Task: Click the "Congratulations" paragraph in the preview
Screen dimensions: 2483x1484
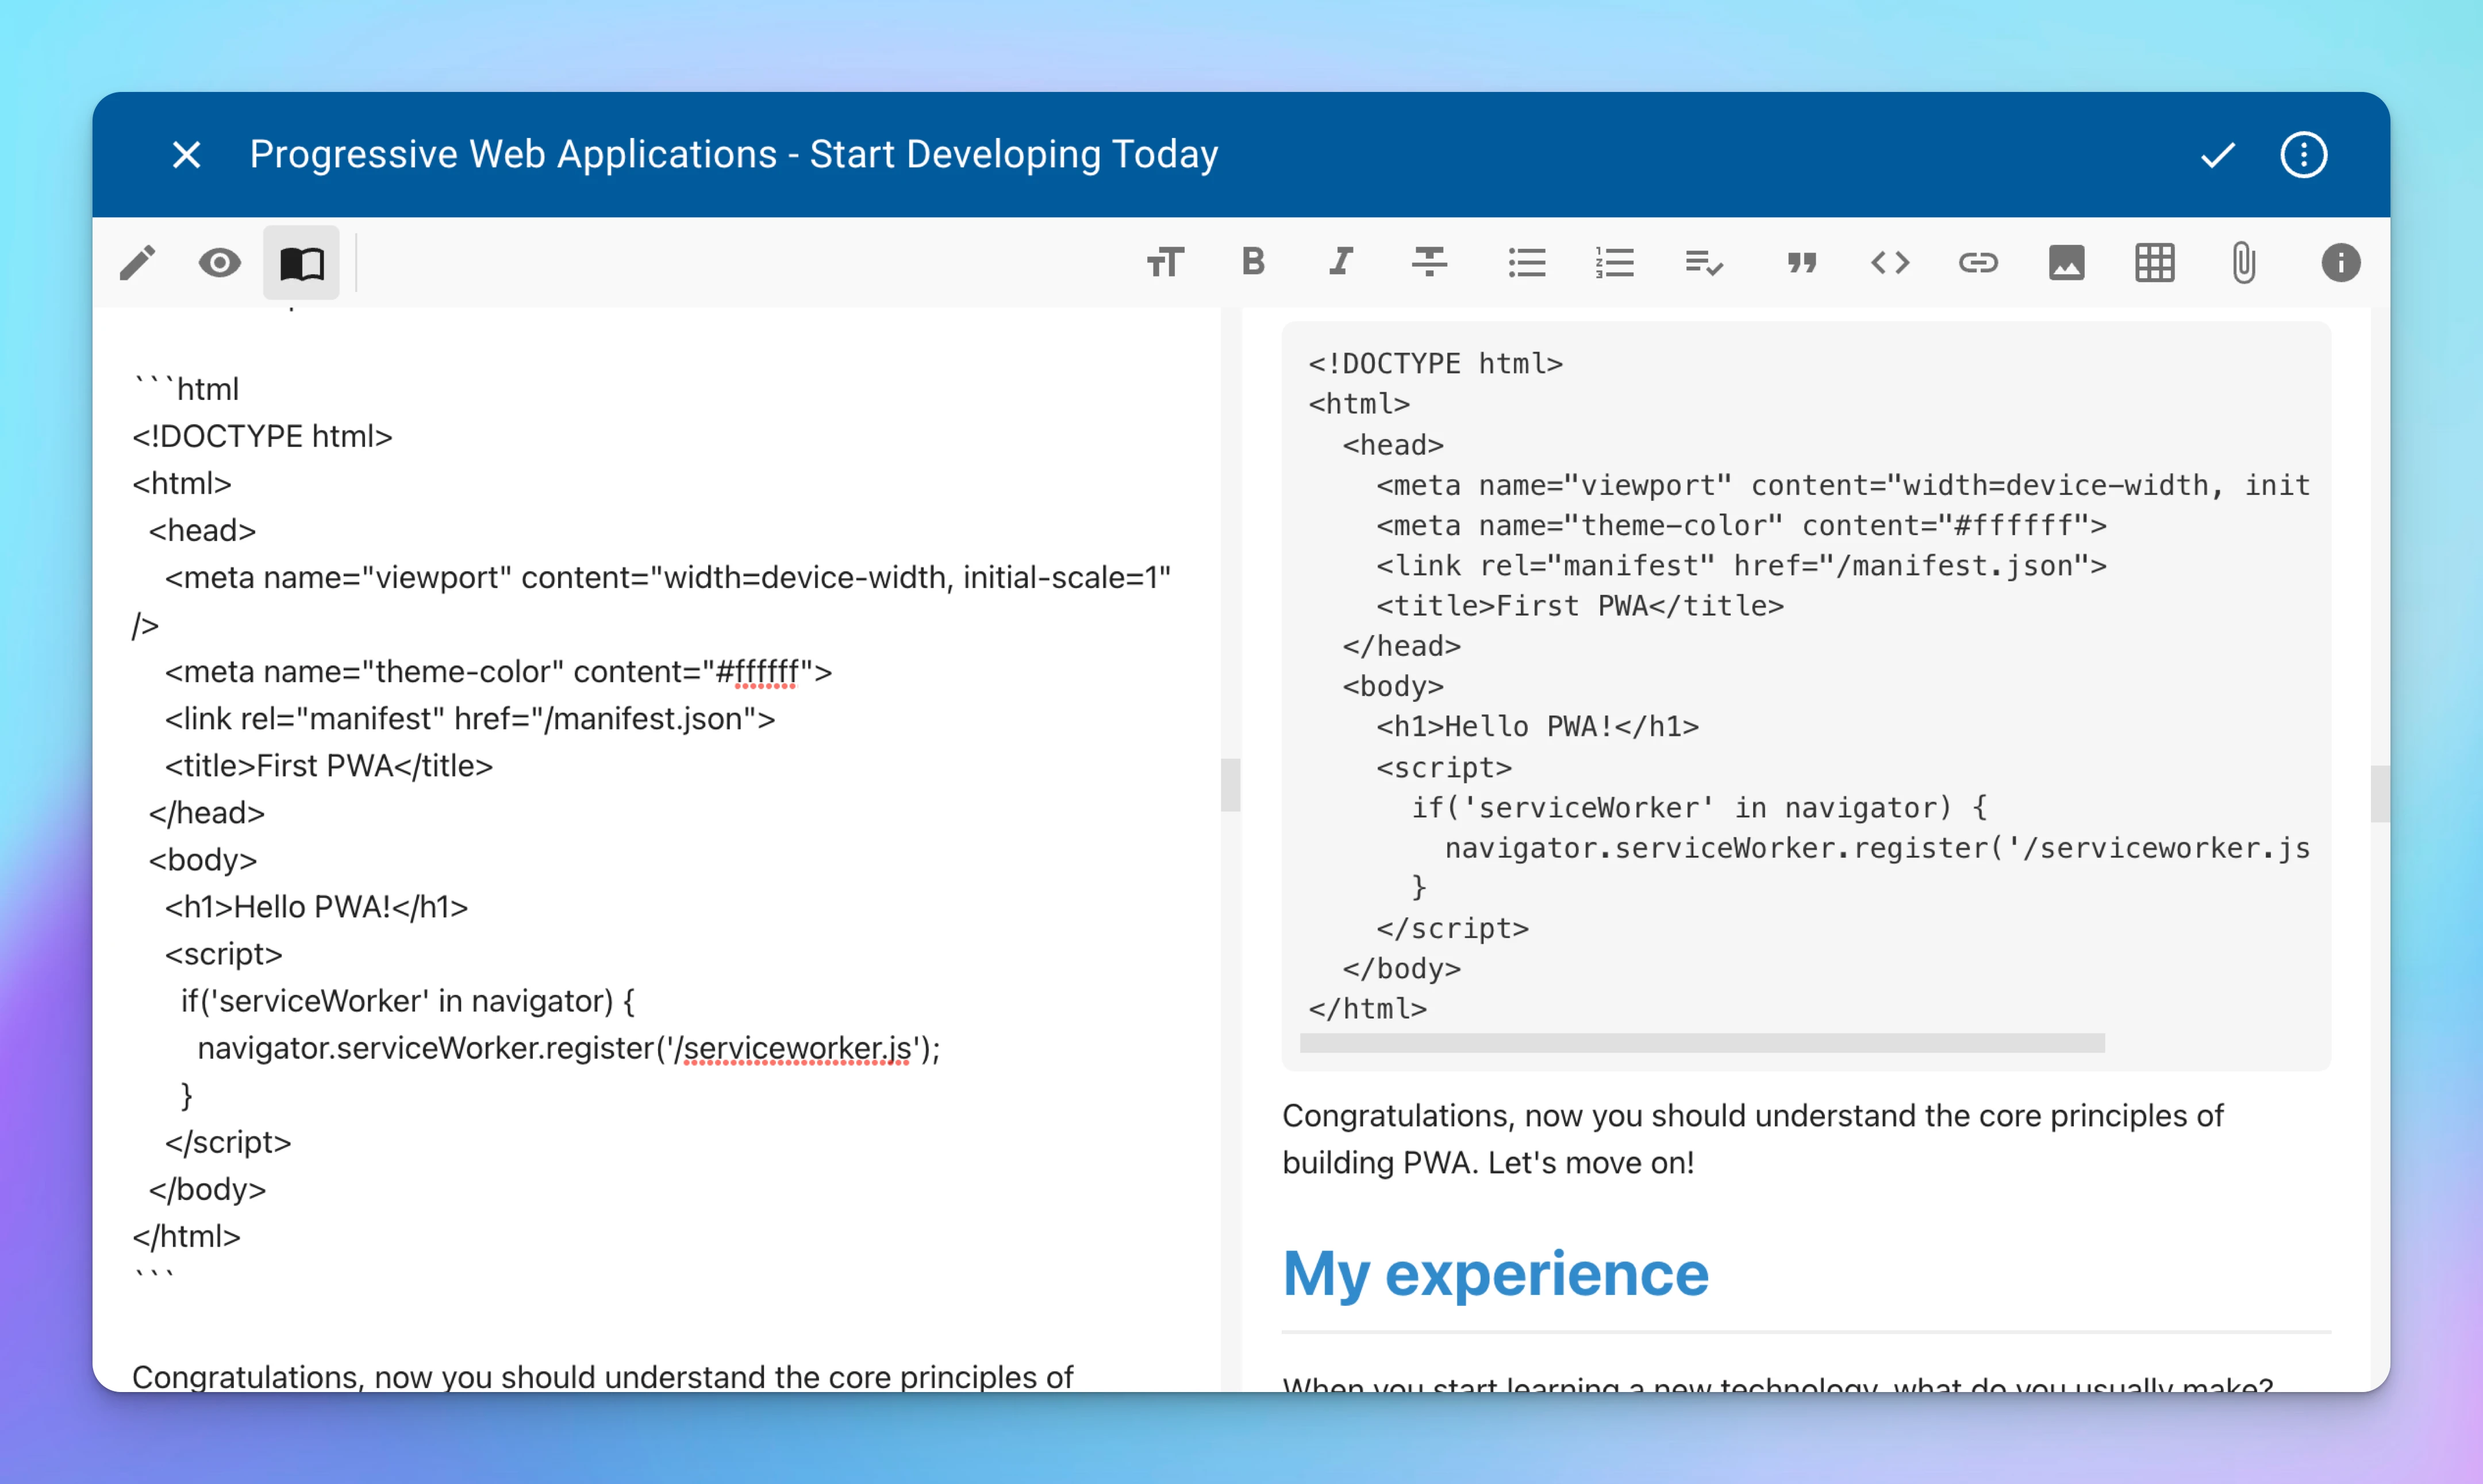Action: click(1752, 1139)
